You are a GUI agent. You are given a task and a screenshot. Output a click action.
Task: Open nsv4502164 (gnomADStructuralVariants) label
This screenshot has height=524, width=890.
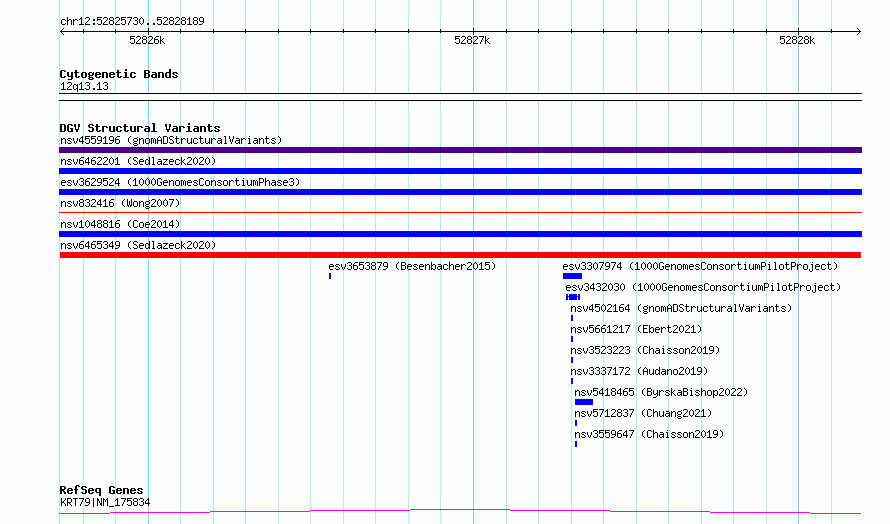[x=681, y=308]
